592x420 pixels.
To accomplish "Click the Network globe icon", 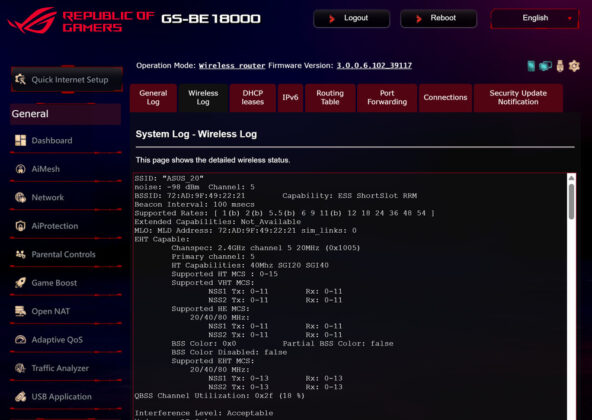I will (x=20, y=197).
